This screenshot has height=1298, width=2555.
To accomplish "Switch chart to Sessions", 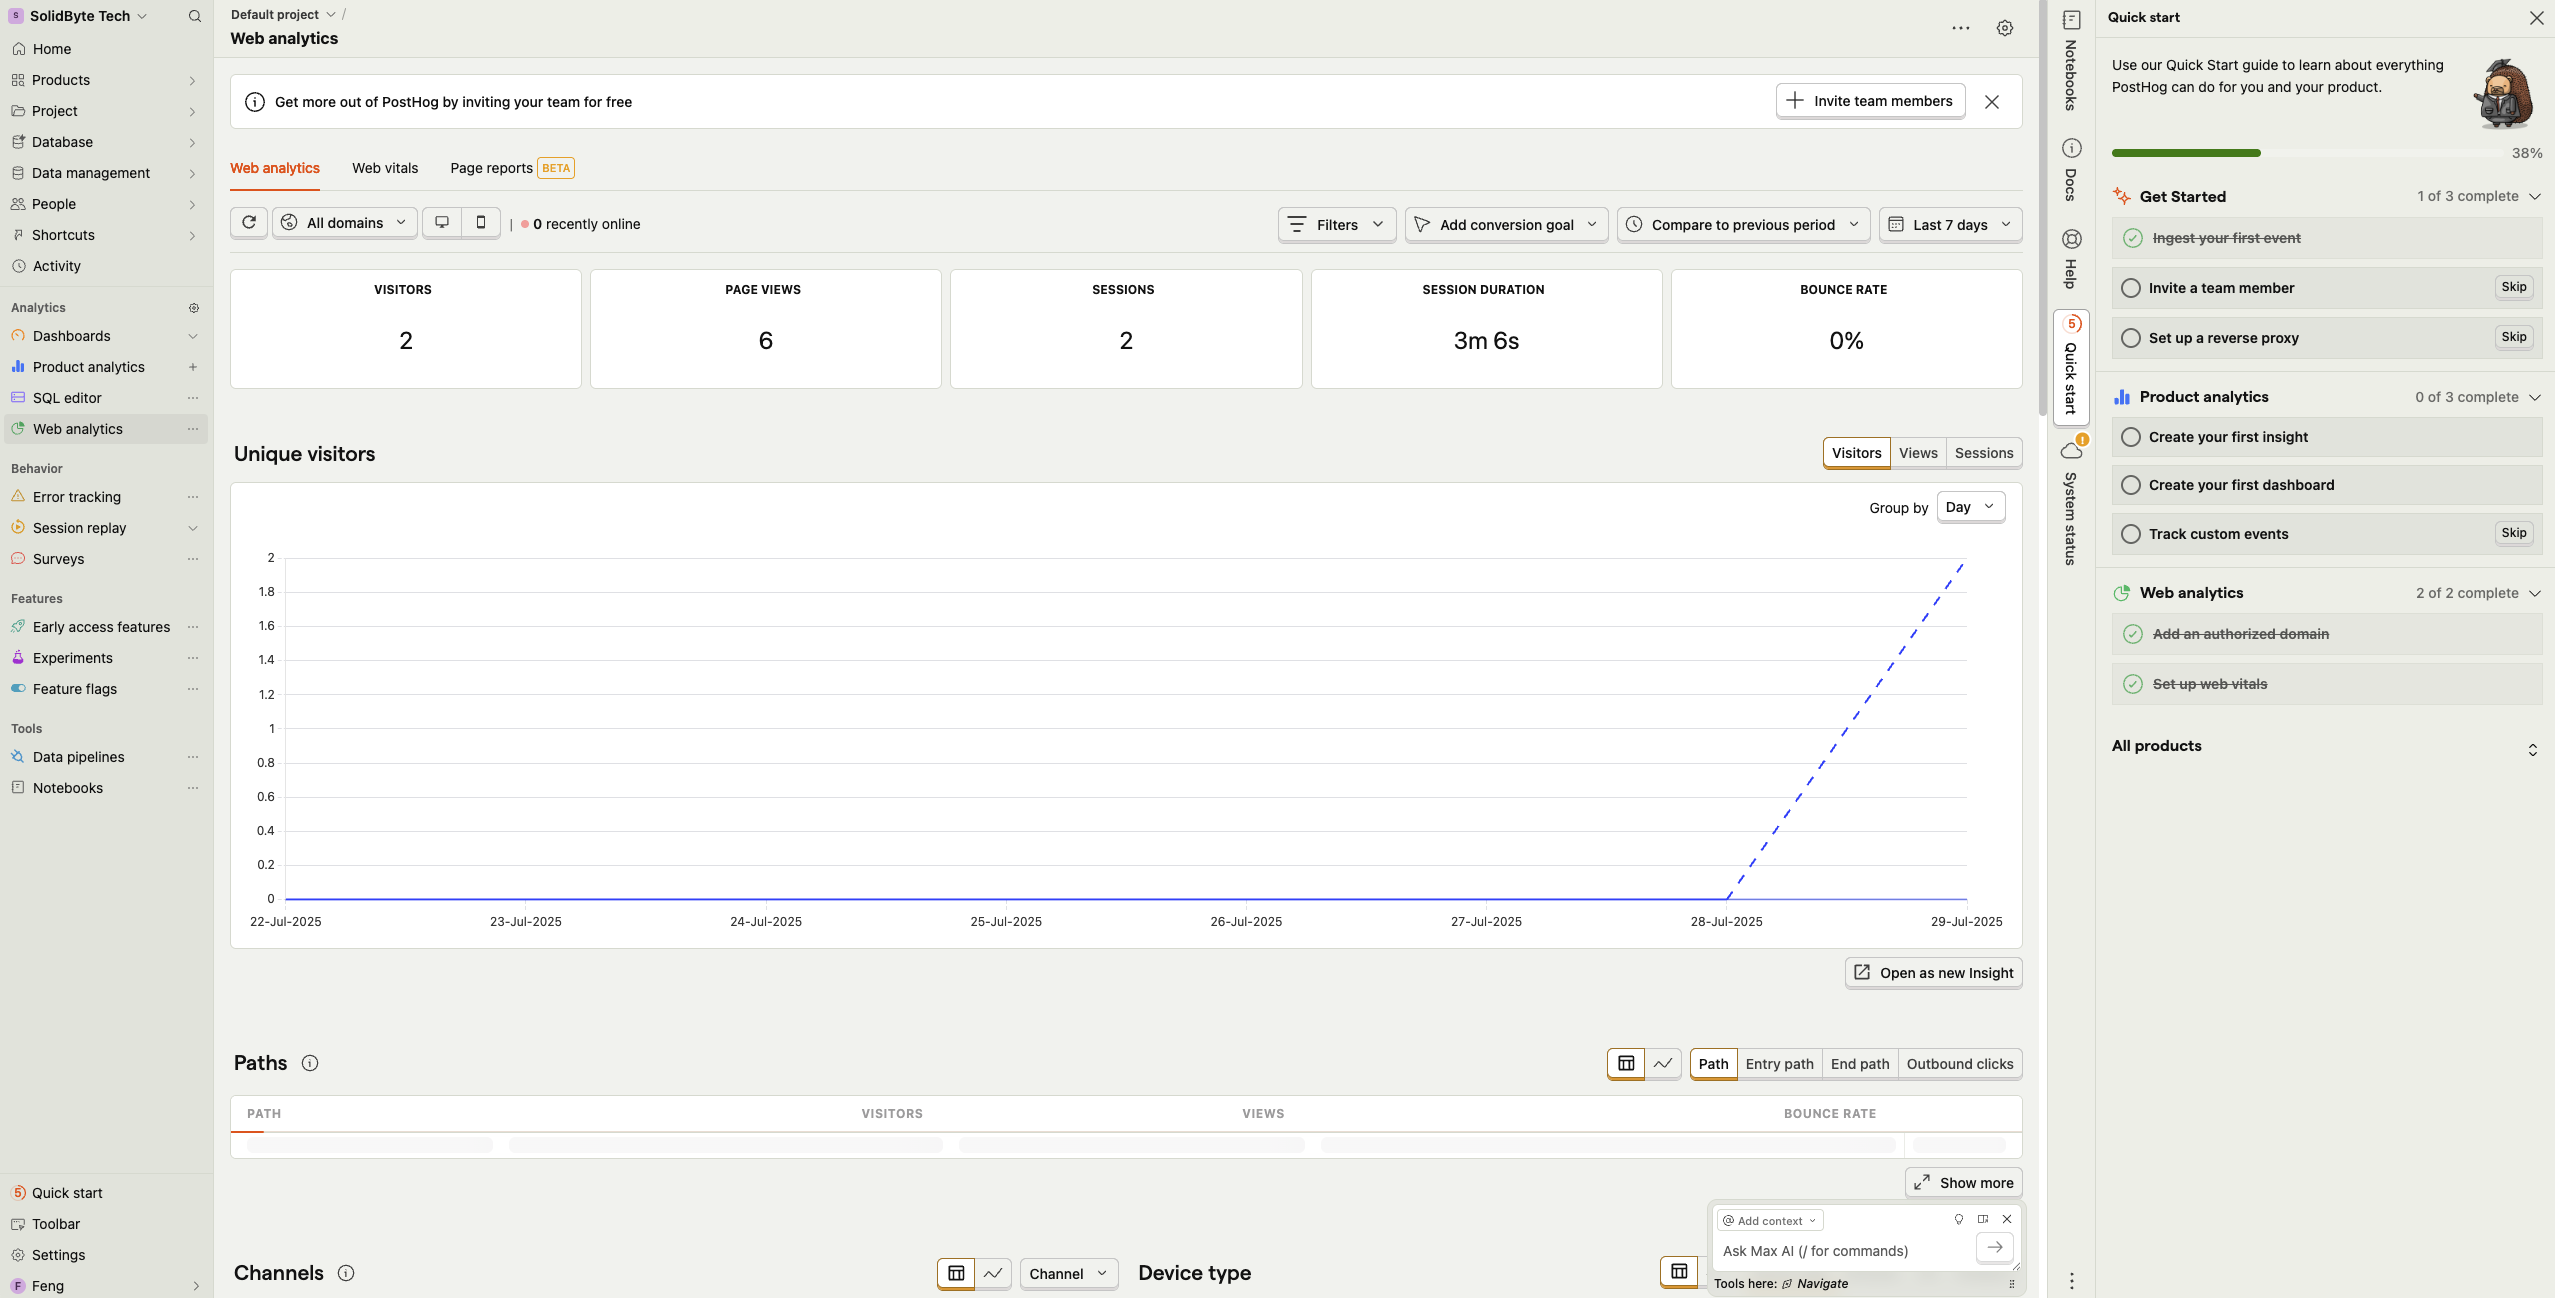I will coord(1983,453).
